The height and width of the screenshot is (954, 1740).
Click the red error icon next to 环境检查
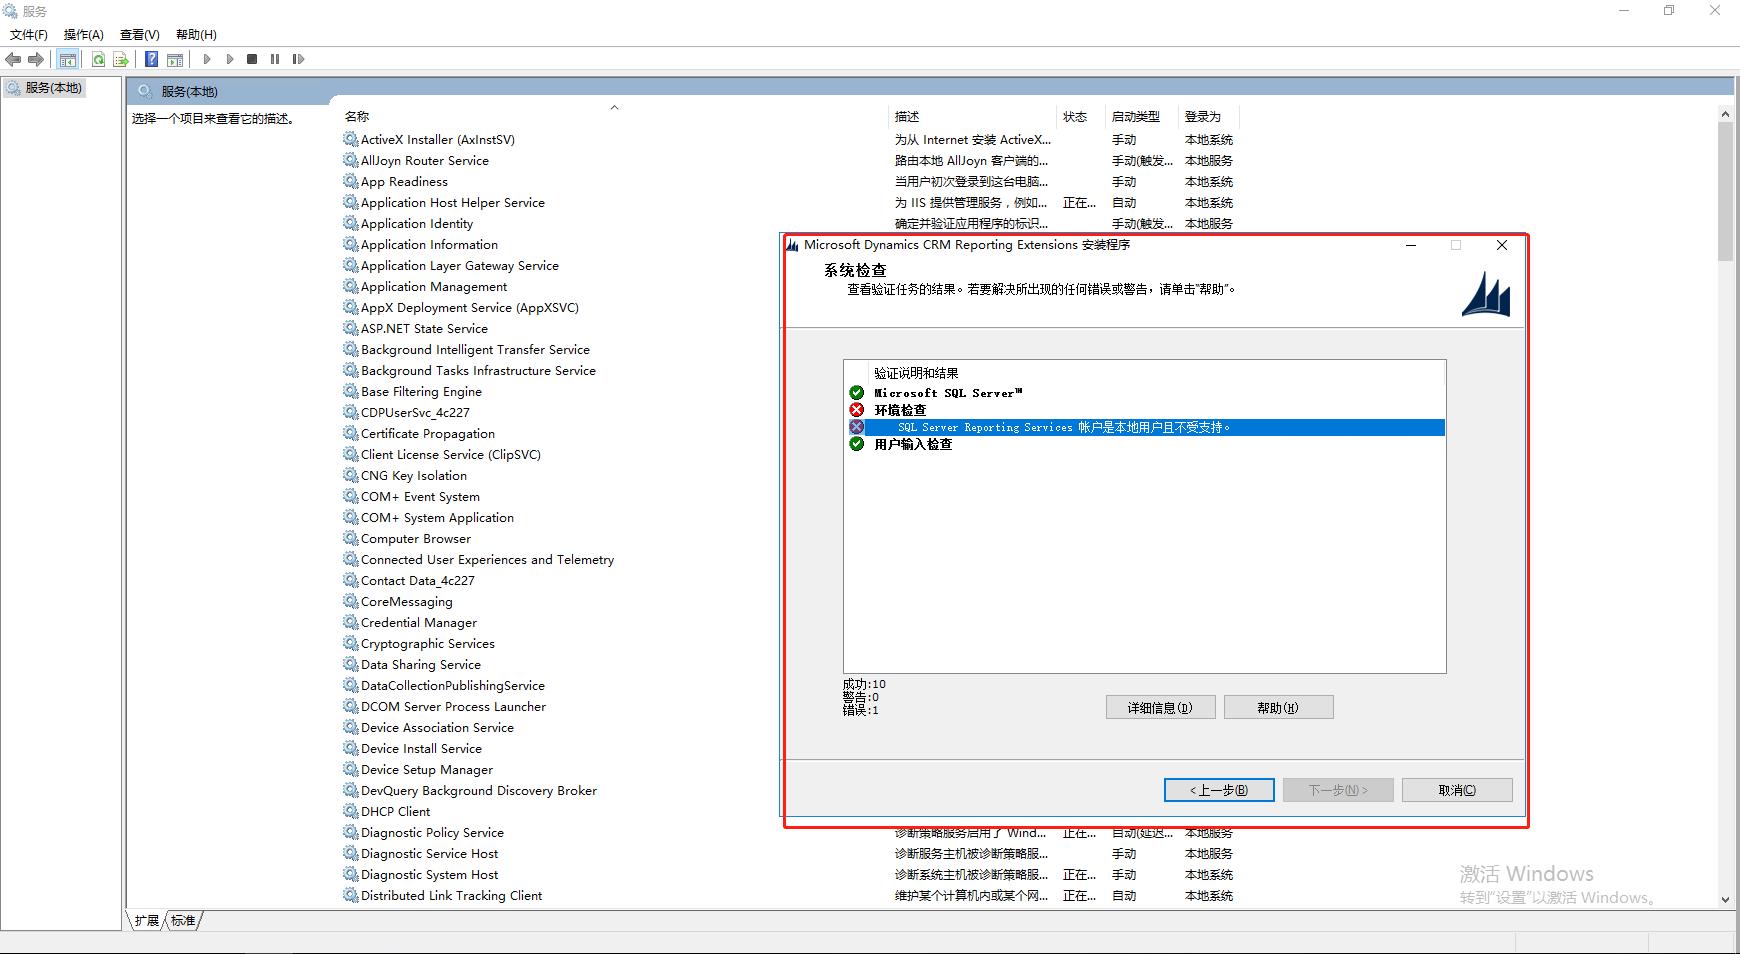(856, 409)
